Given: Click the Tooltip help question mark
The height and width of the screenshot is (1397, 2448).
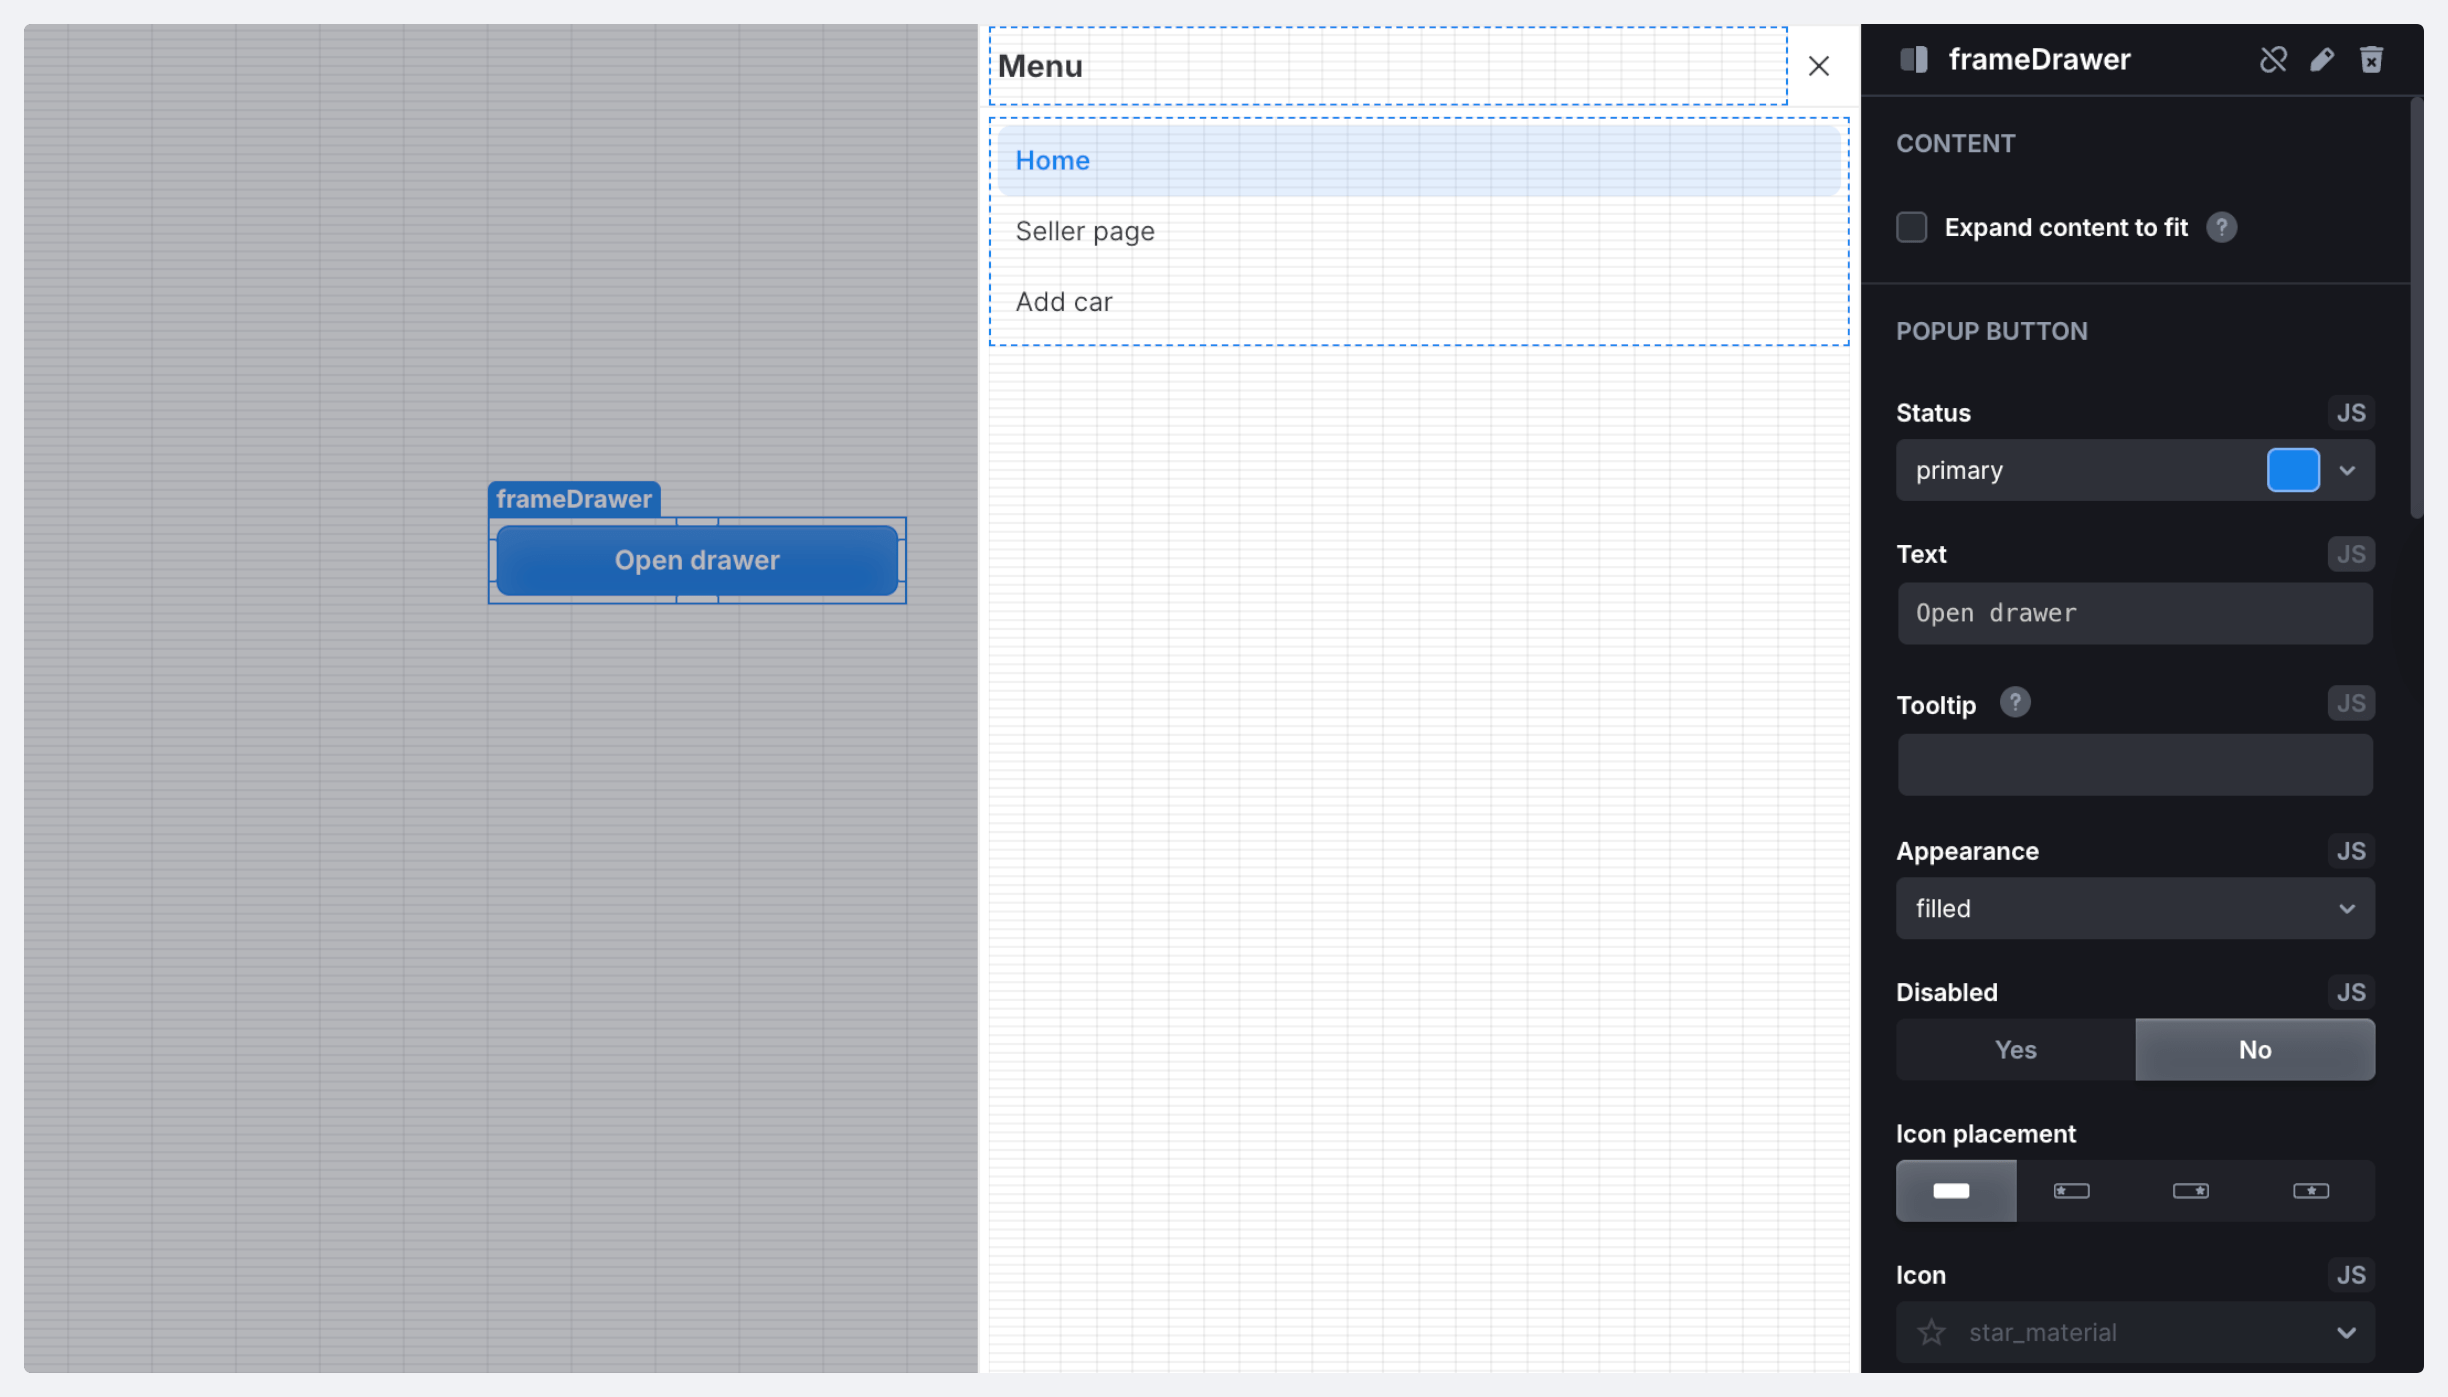Looking at the screenshot, I should point(2014,703).
